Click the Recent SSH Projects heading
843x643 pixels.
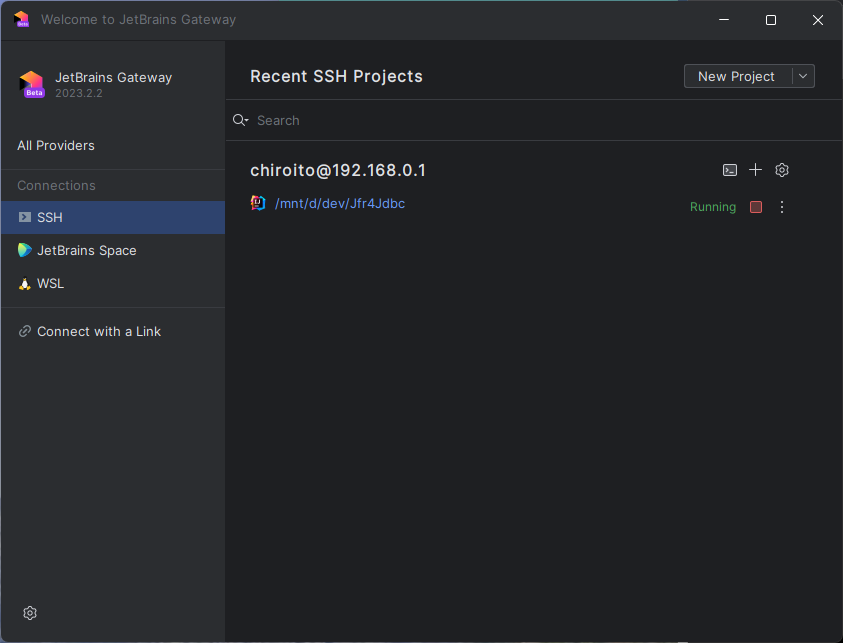[337, 76]
